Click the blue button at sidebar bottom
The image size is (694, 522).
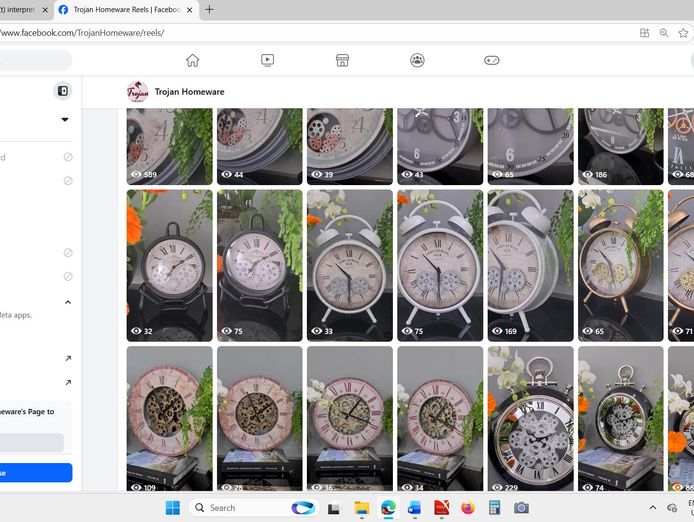click(x=36, y=473)
